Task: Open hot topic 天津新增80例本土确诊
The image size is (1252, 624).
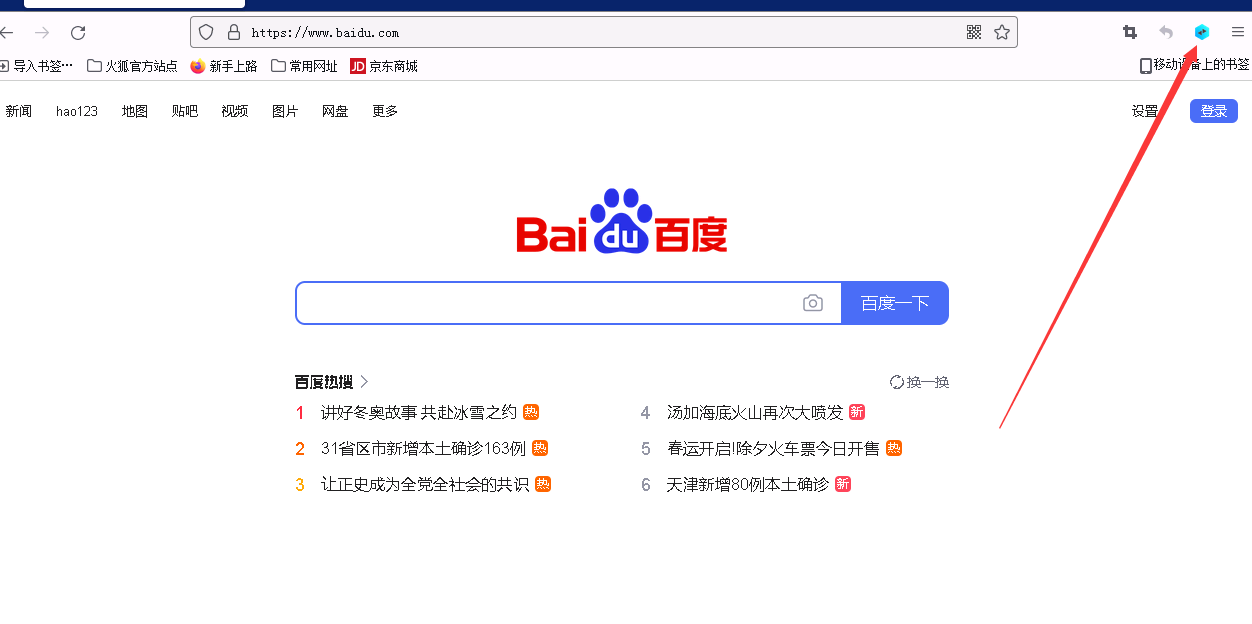Action: [x=748, y=484]
